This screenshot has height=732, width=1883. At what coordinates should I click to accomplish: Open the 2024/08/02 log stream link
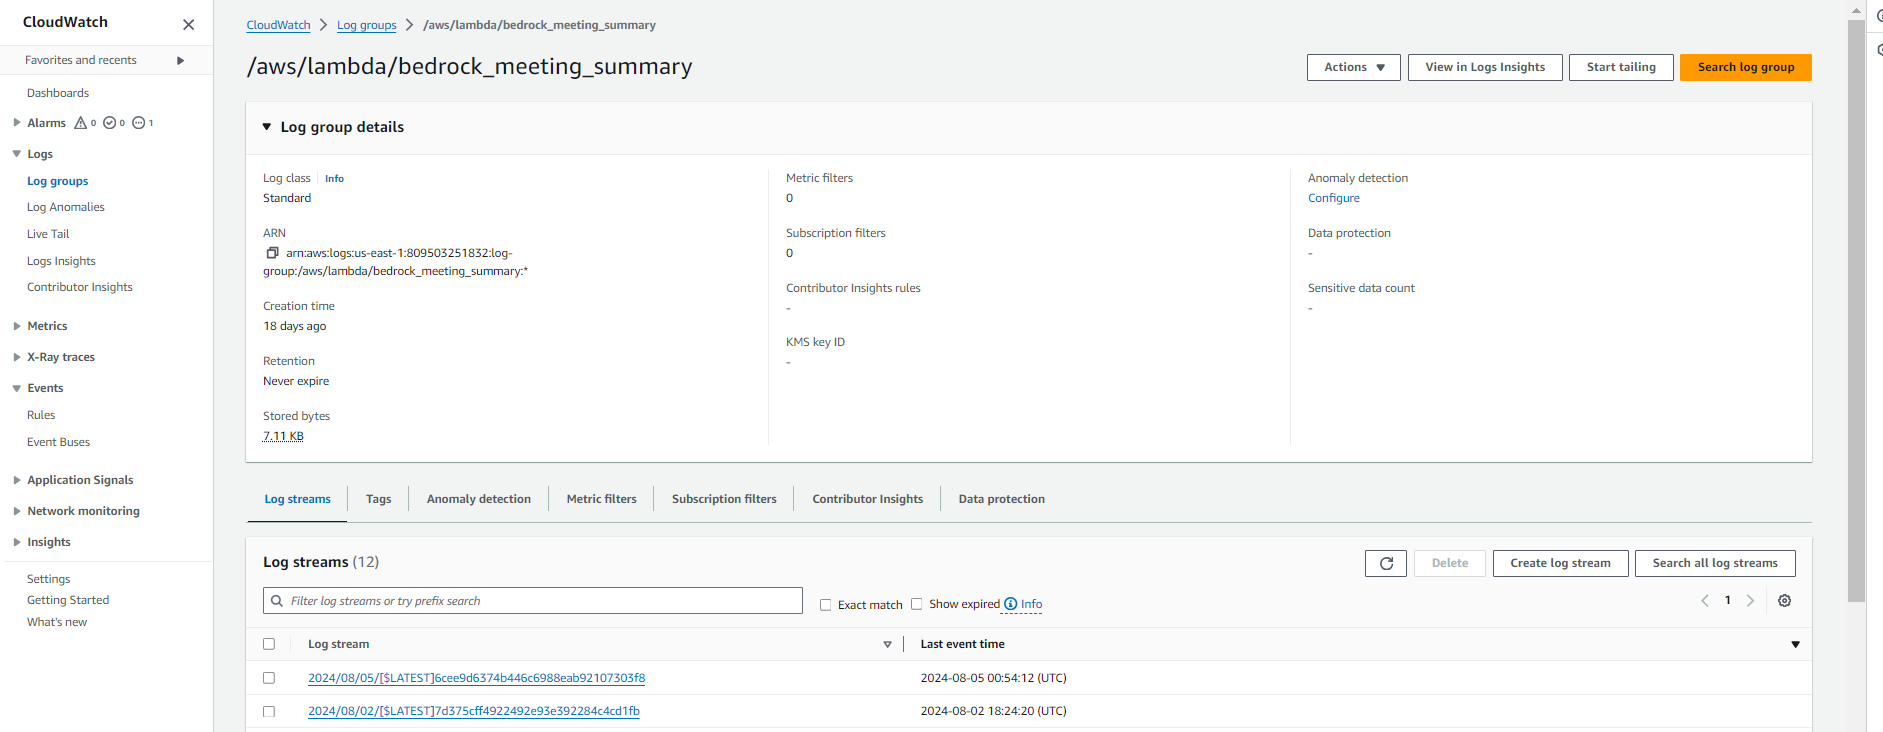point(474,711)
